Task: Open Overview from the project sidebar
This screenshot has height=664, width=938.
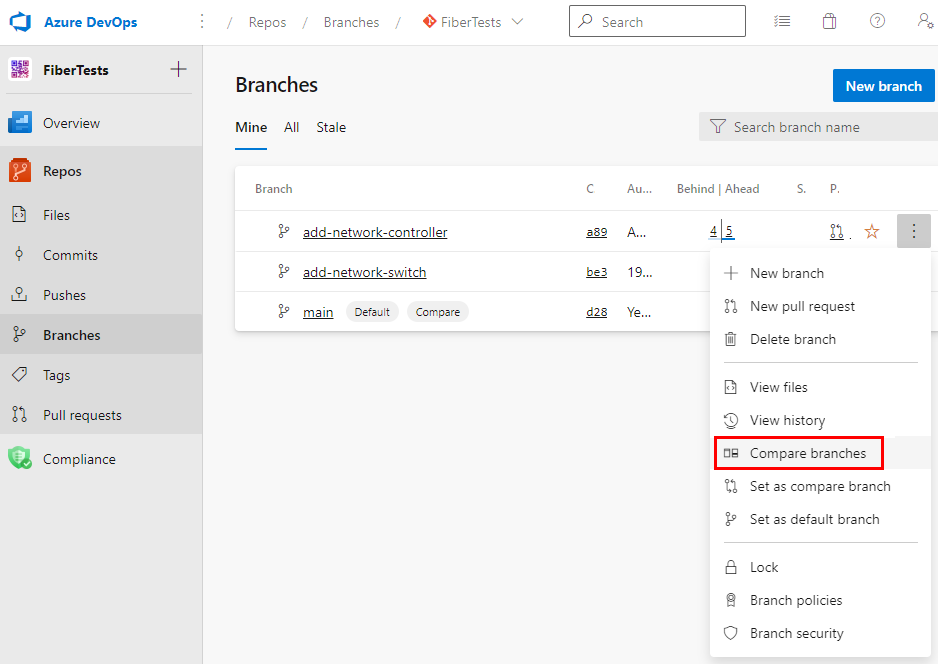Action: (x=72, y=122)
